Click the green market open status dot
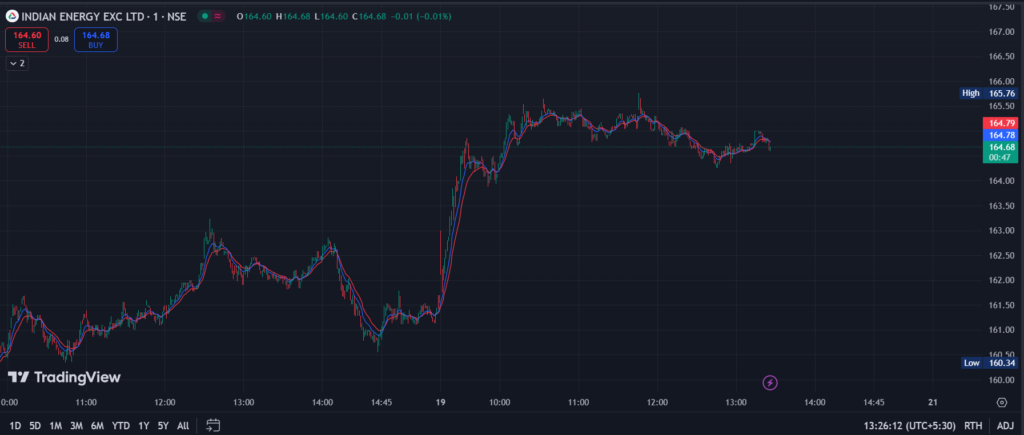 point(205,16)
